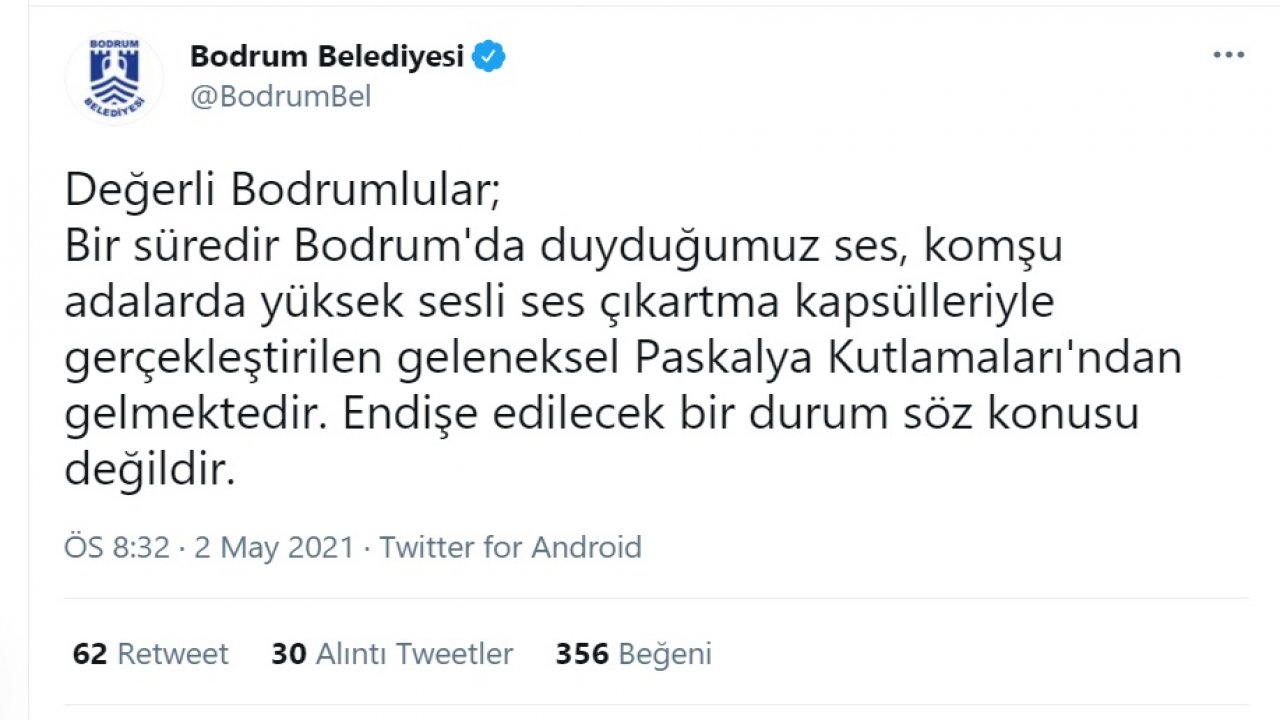Viewport: 1280px width, 720px height.
Task: Click the Retweet count number 62
Action: point(89,654)
